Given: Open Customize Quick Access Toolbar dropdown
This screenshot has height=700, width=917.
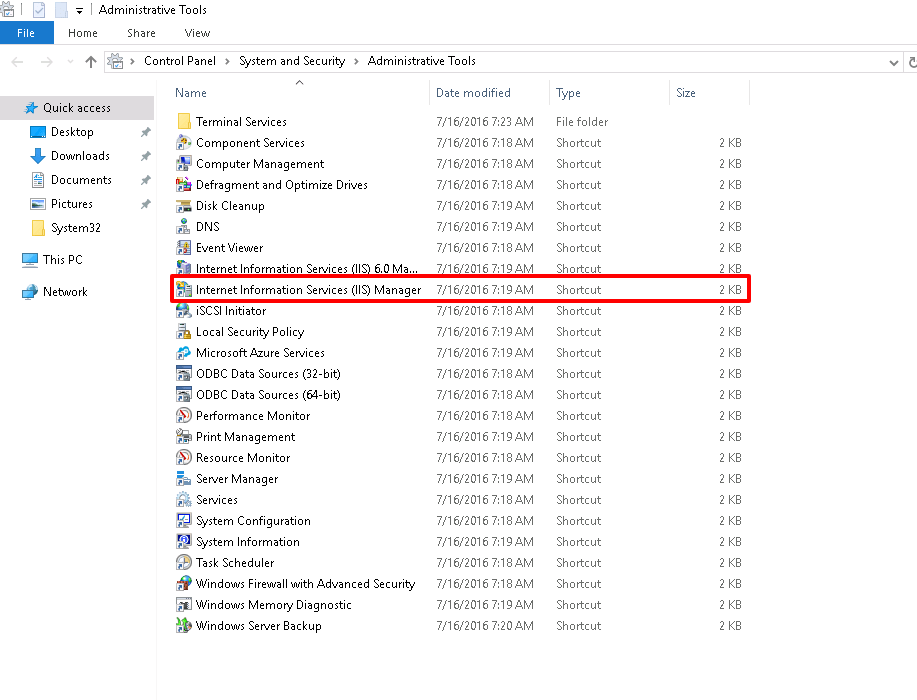Looking at the screenshot, I should click(x=80, y=11).
